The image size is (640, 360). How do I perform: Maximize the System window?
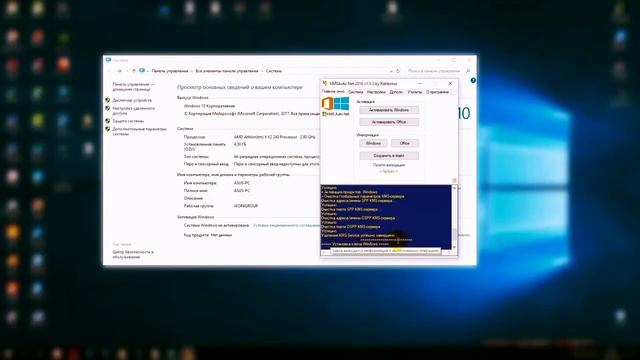(x=453, y=60)
